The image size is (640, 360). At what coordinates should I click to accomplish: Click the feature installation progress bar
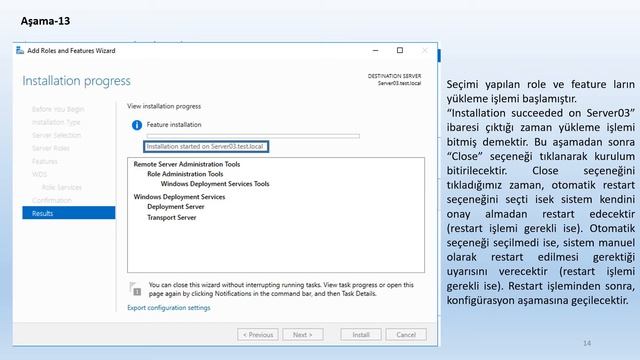tap(253, 136)
